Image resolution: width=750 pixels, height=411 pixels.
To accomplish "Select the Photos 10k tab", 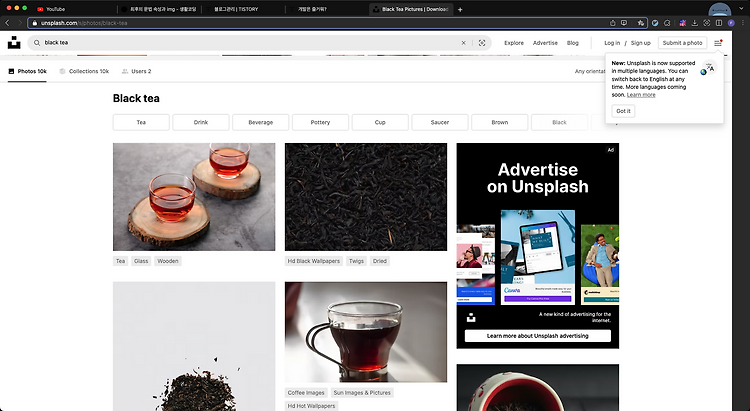I will pos(27,71).
